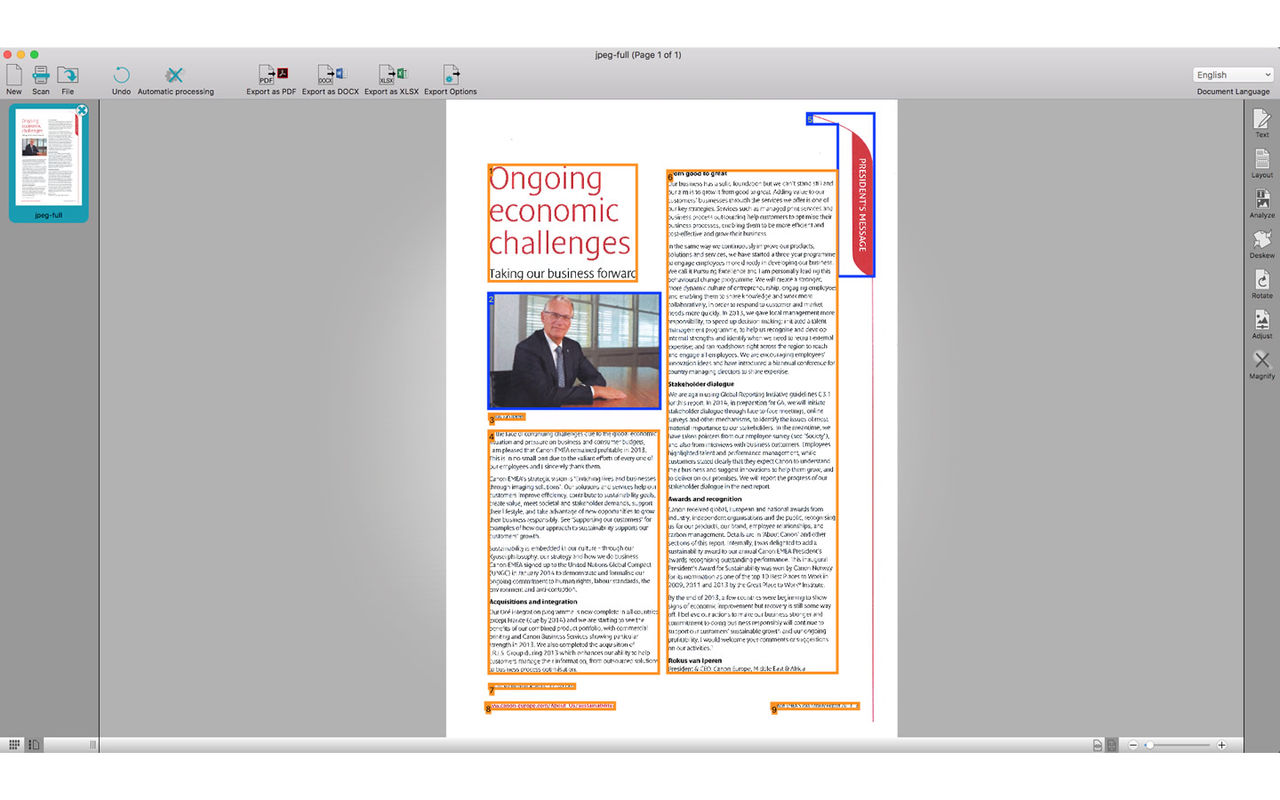Screen dimensions: 1280x800
Task: Export the document as DOCX
Action: coord(331,75)
